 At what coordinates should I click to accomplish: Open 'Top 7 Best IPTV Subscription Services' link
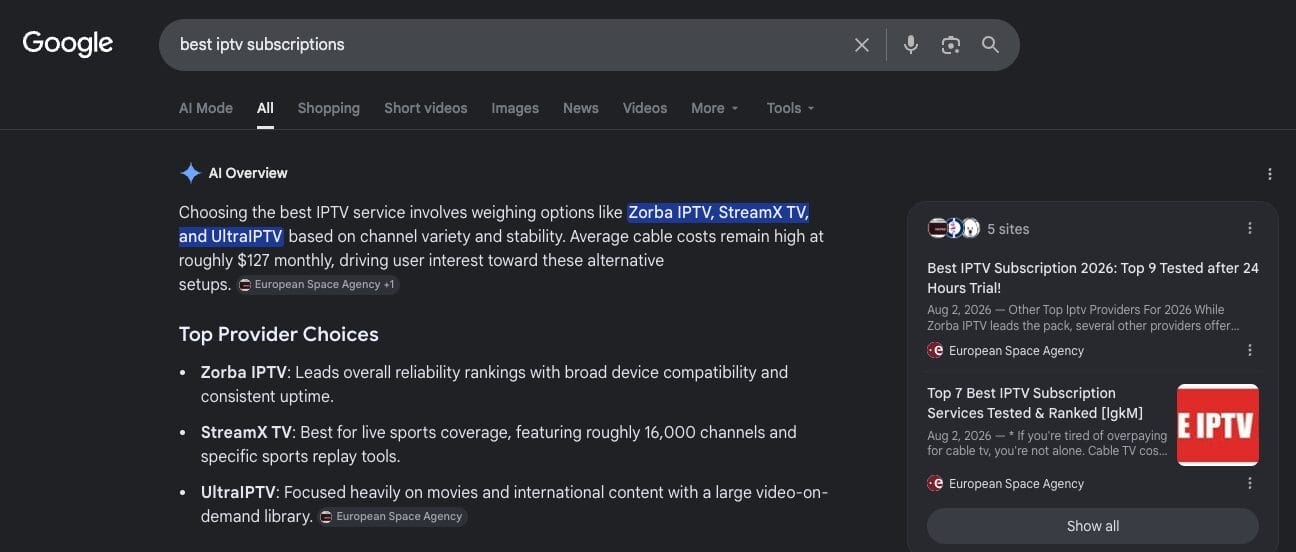(1035, 403)
